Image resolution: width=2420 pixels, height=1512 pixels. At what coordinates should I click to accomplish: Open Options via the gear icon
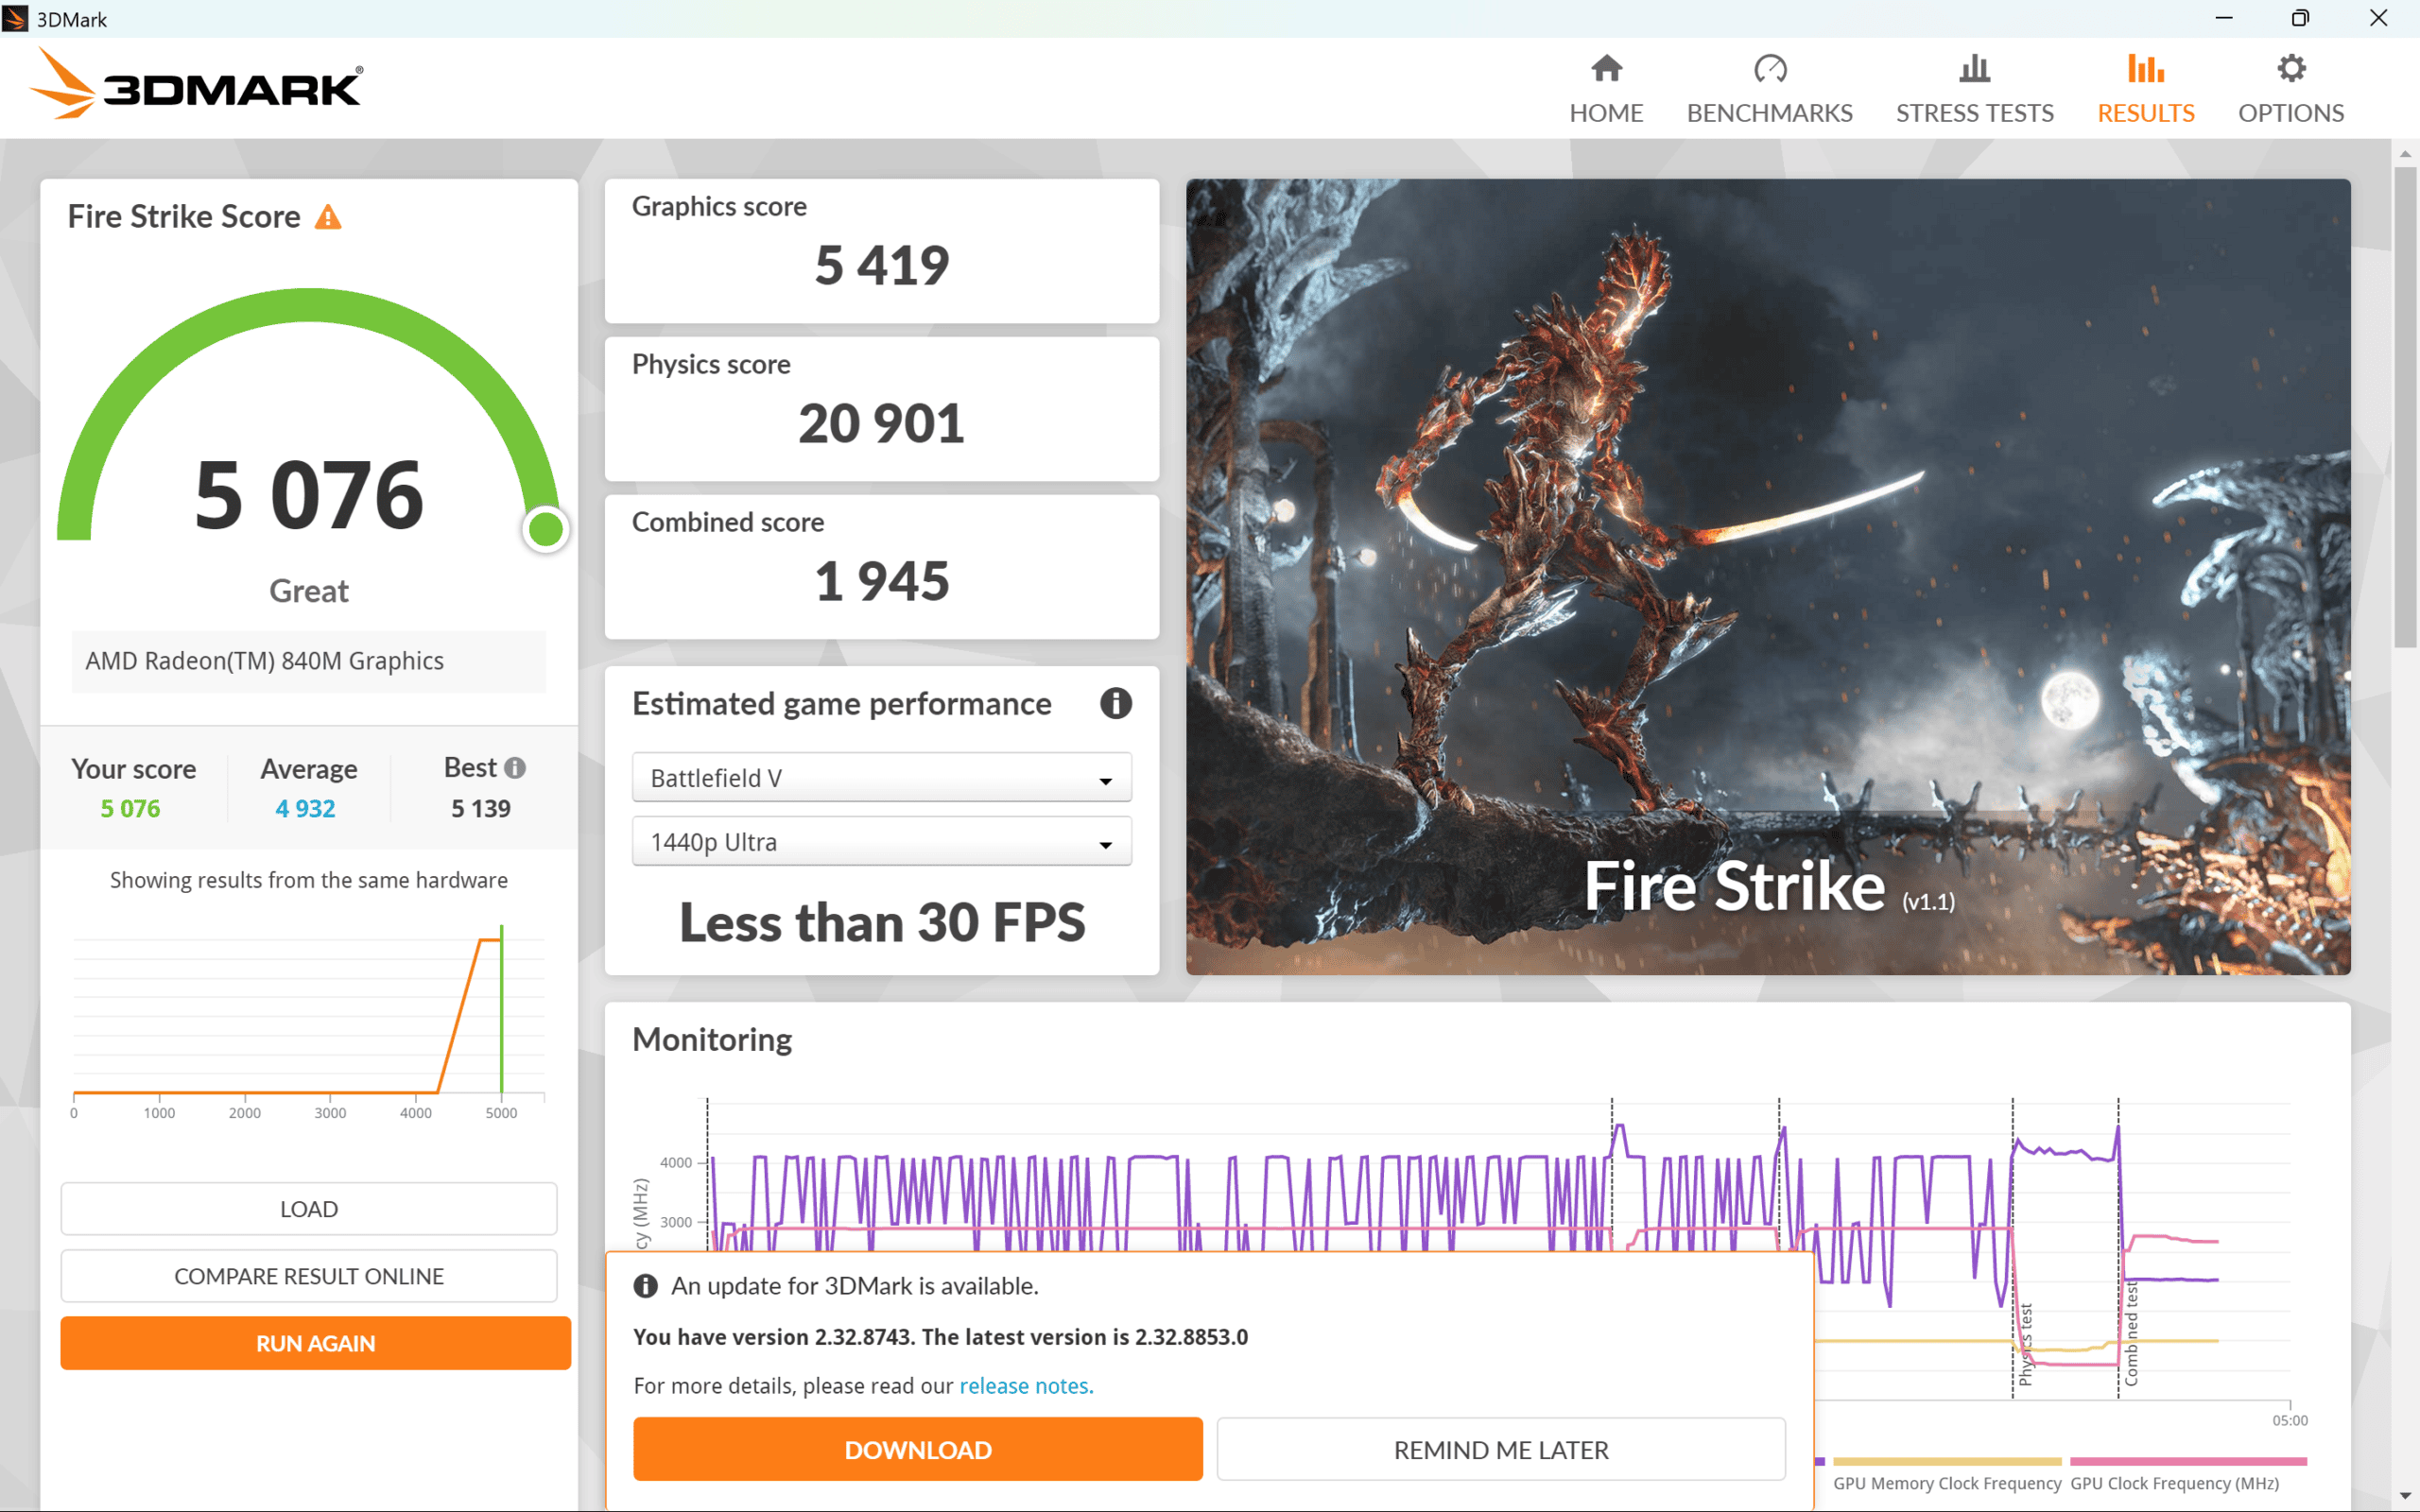tap(2291, 68)
